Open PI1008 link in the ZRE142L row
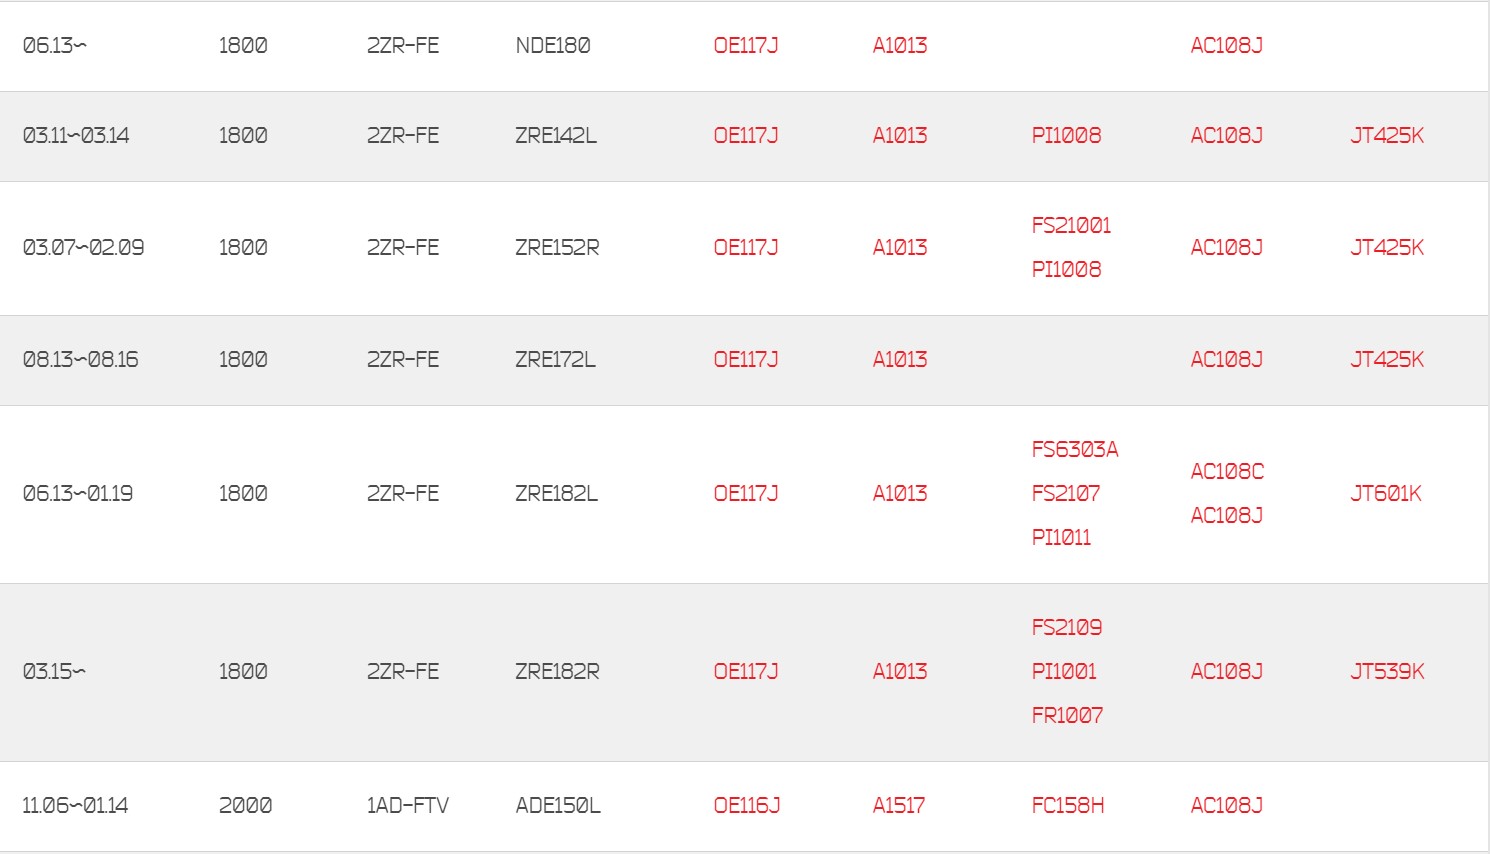 click(x=1066, y=136)
